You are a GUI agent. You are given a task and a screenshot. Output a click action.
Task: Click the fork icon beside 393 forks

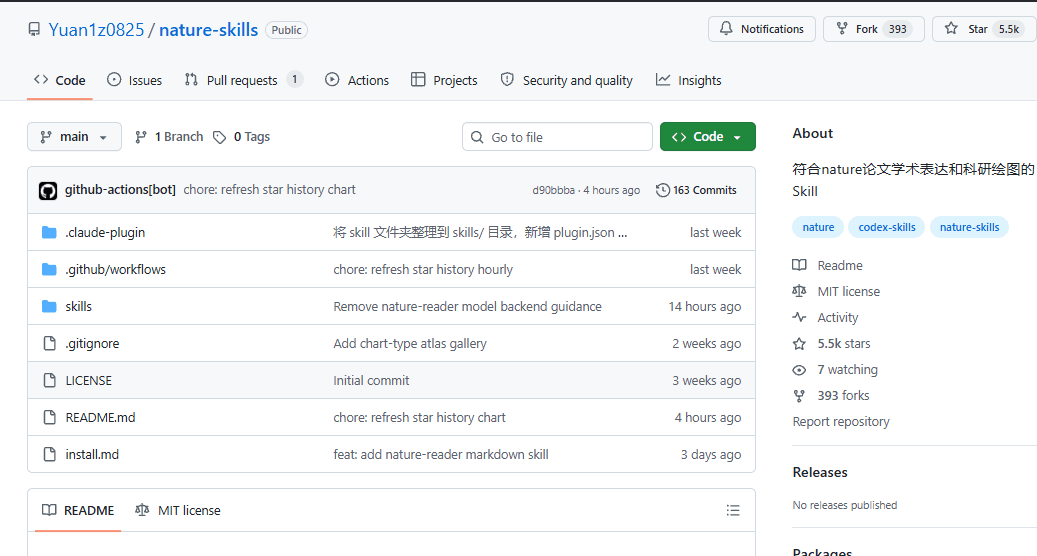799,395
